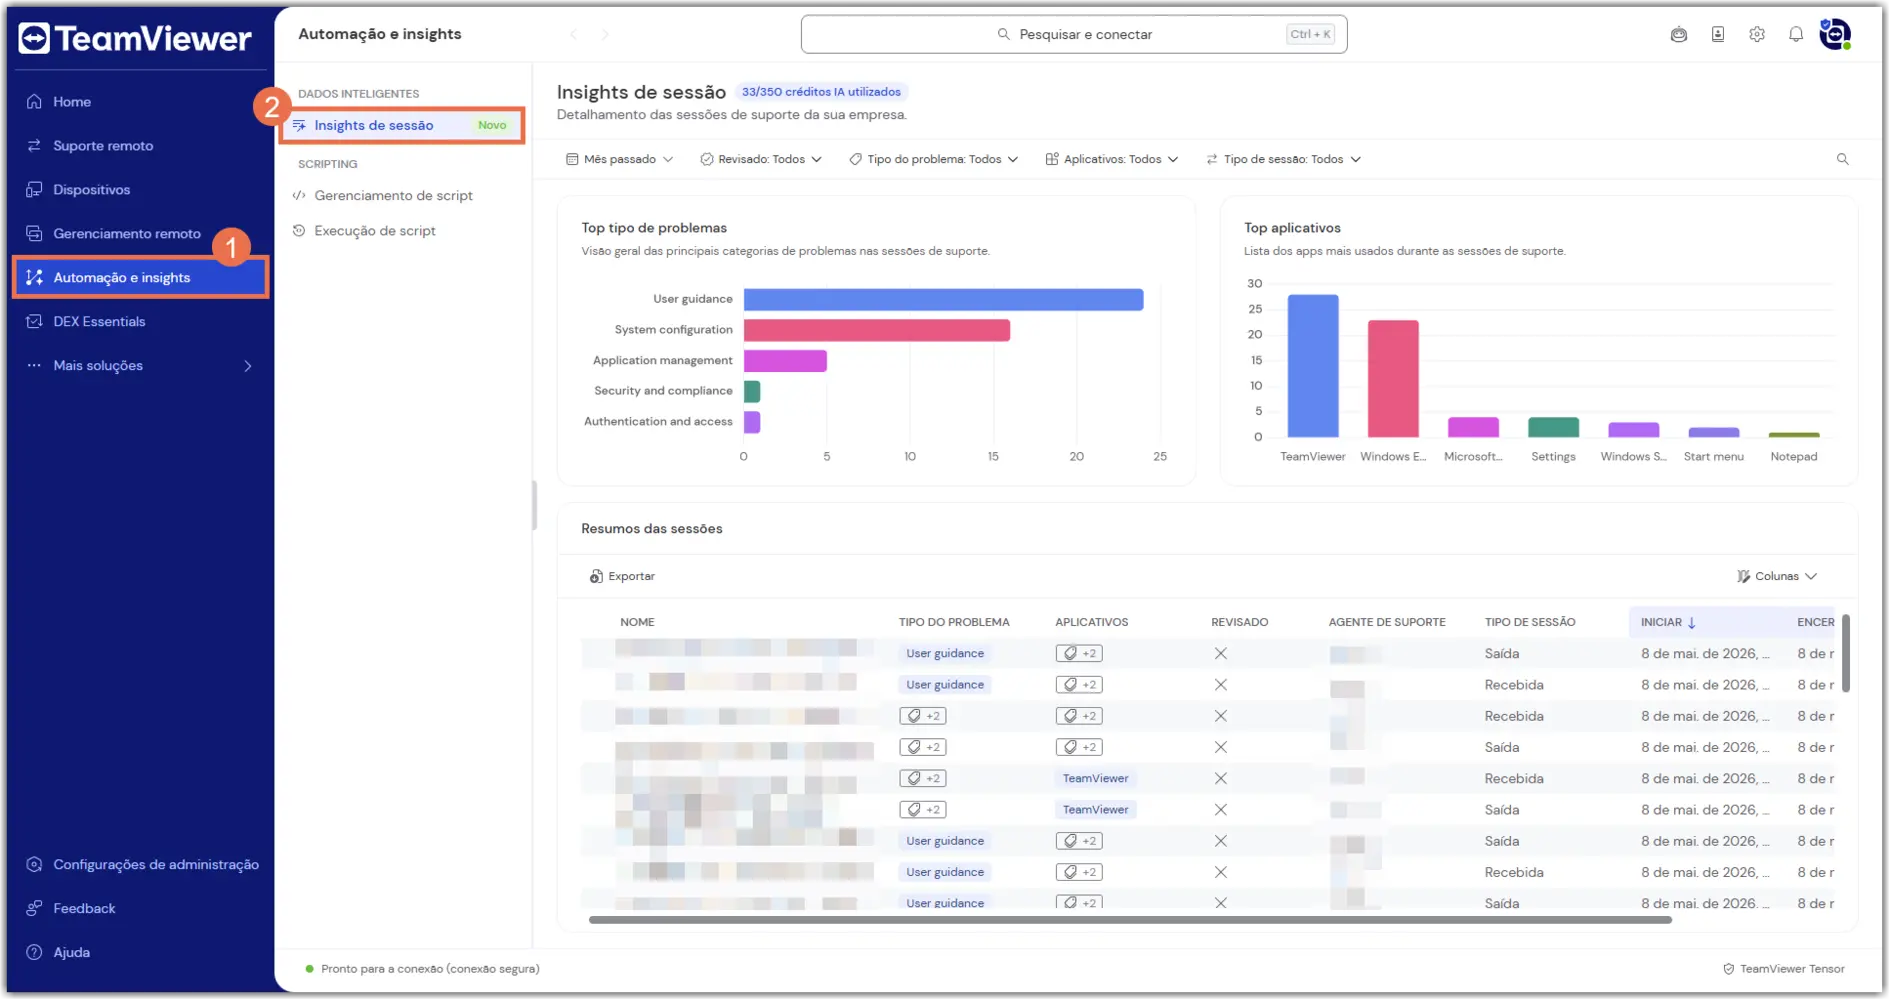The image size is (1890, 1000).
Task: Click the horizontal table scrollbar
Action: click(1130, 920)
